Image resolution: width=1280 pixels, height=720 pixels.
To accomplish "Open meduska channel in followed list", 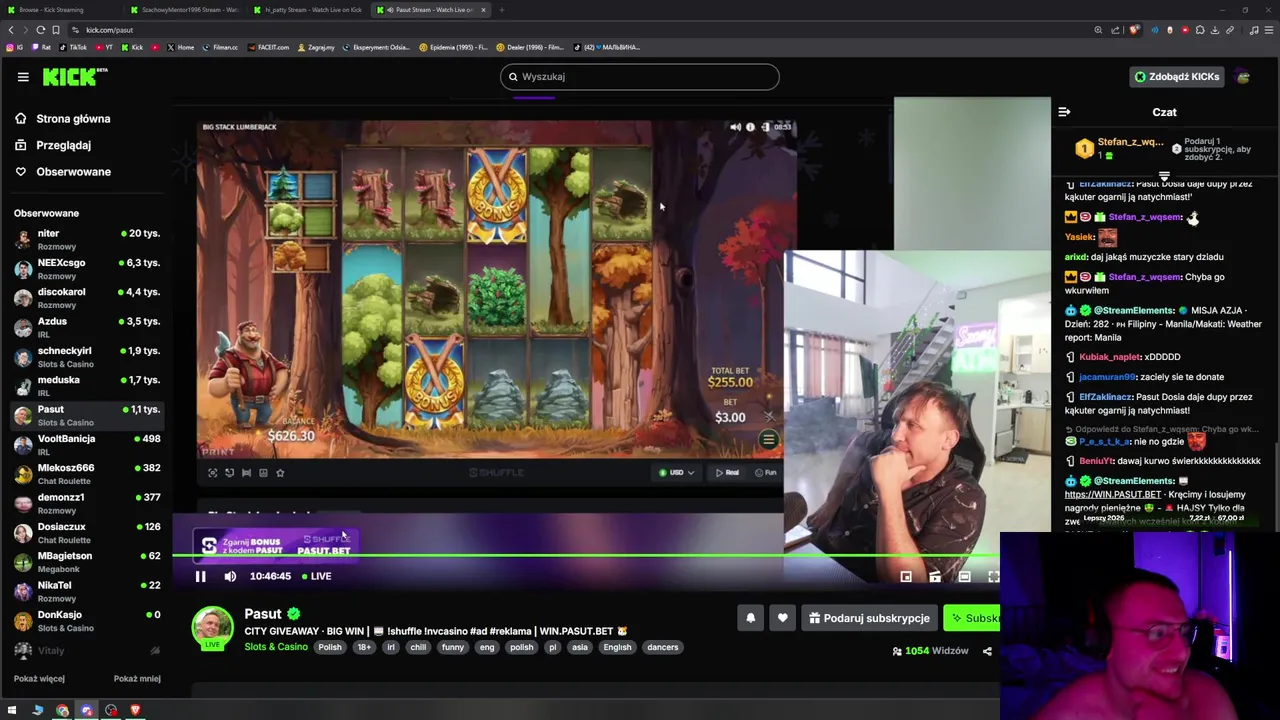I will [85, 385].
